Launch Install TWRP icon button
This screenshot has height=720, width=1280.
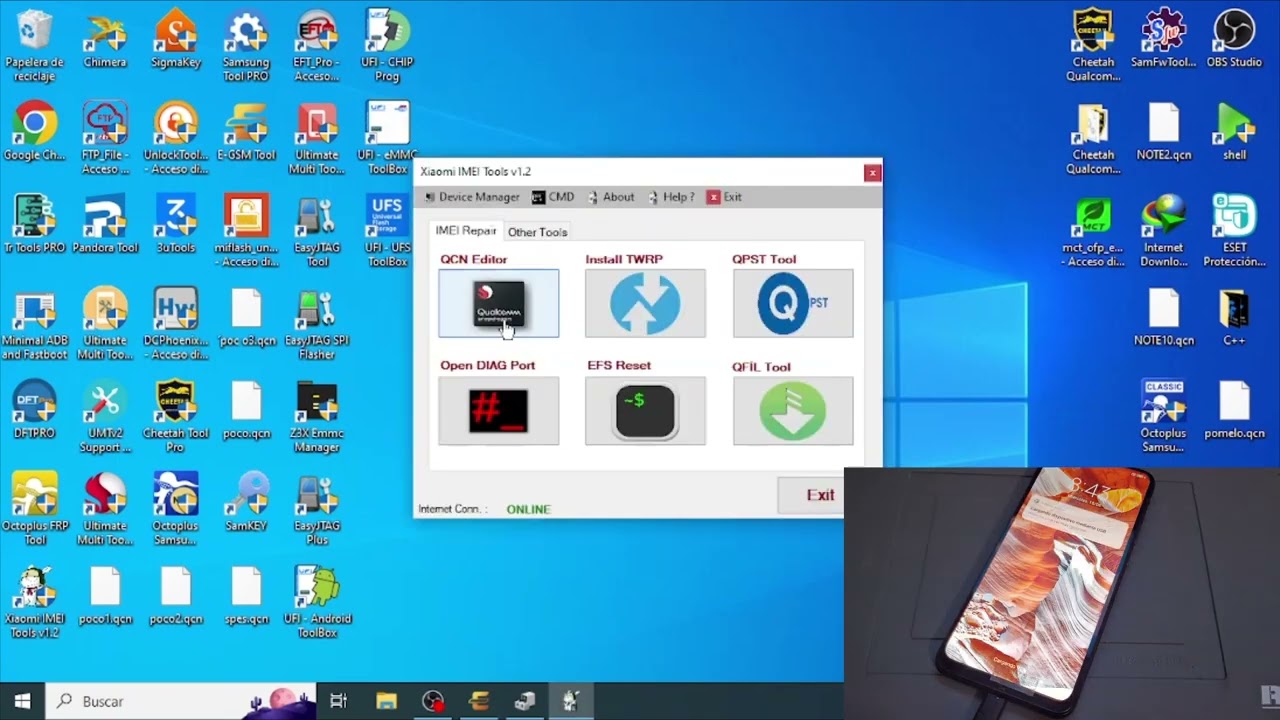click(645, 303)
